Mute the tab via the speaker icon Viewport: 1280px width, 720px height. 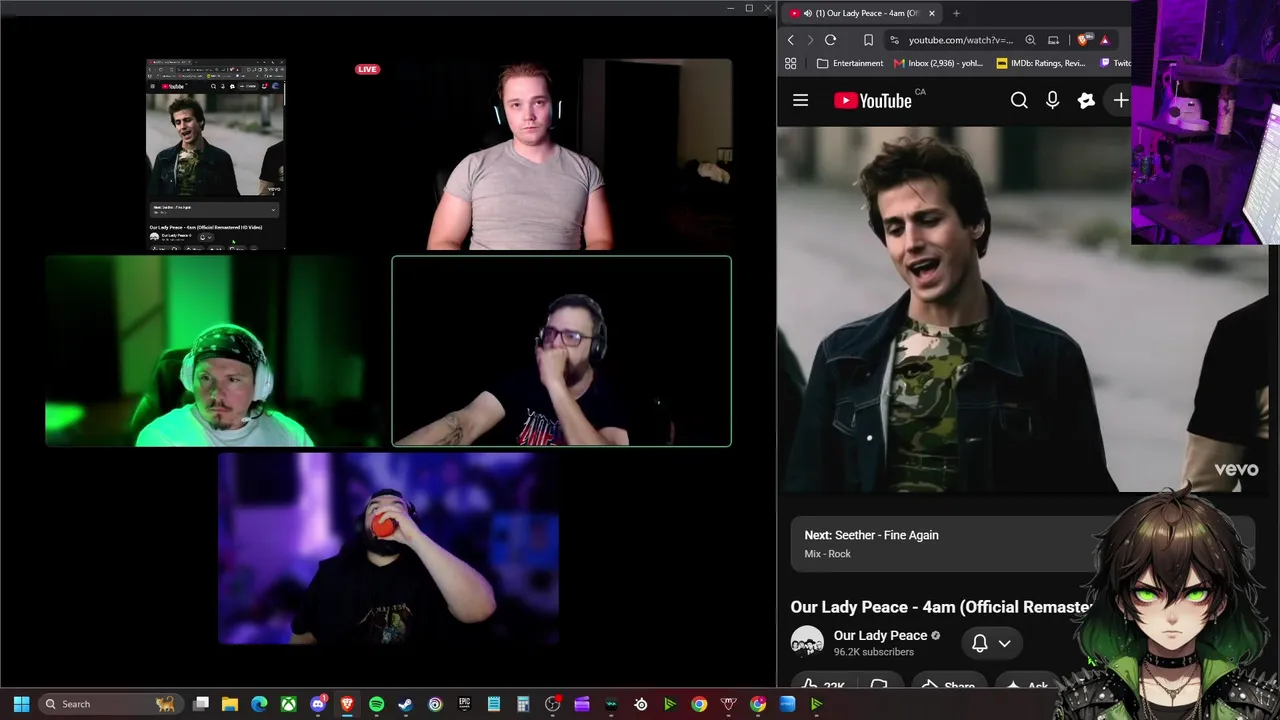pos(807,13)
